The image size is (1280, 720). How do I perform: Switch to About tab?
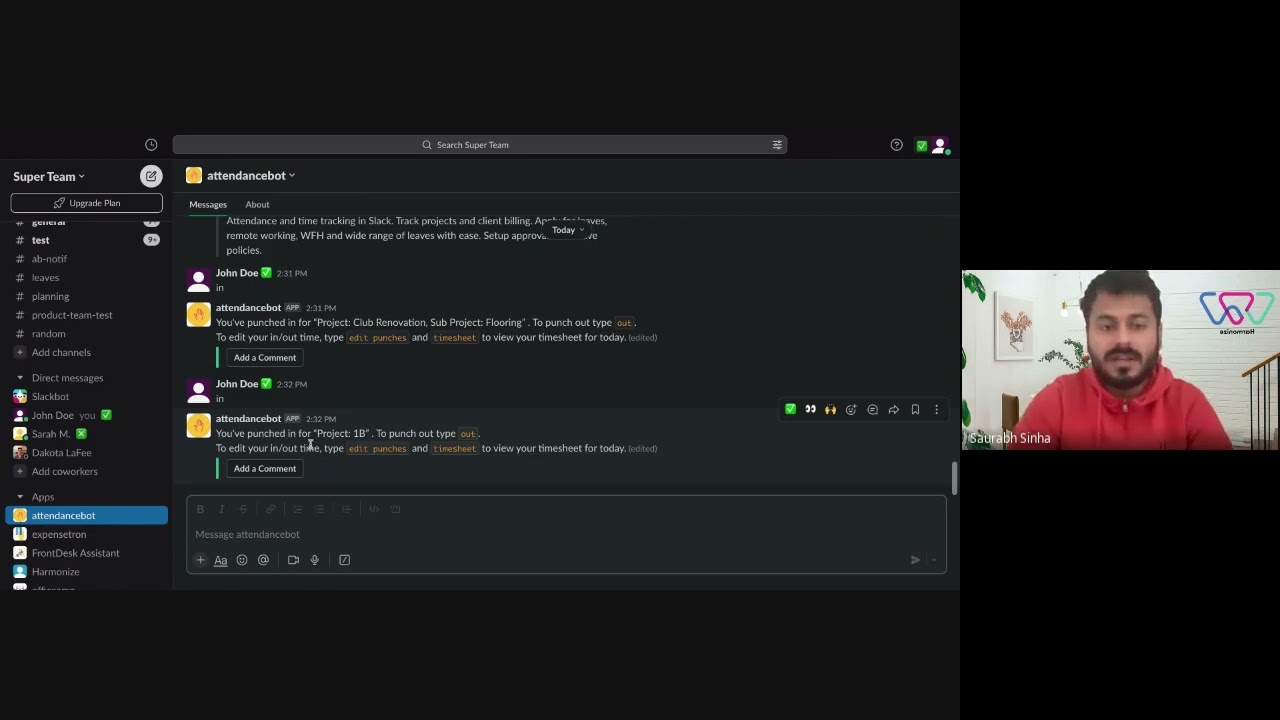tap(257, 204)
